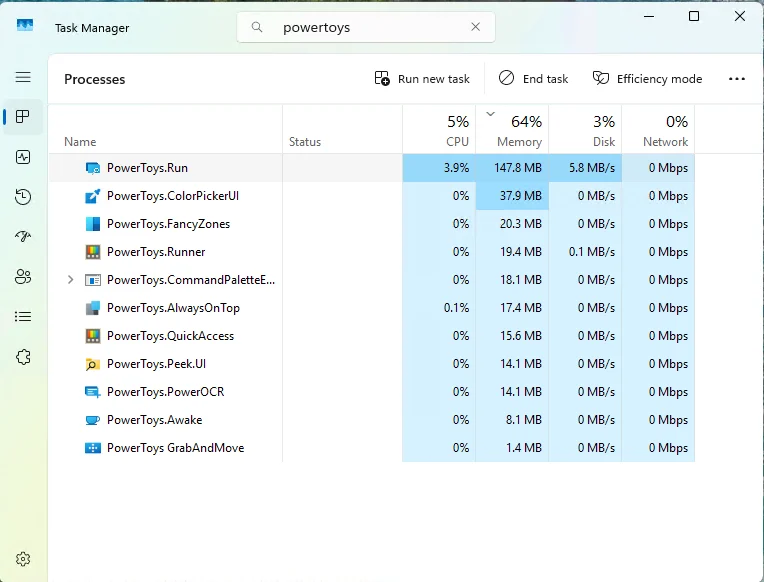Open the Details page in sidebar
The image size is (764, 582).
[x=23, y=317]
